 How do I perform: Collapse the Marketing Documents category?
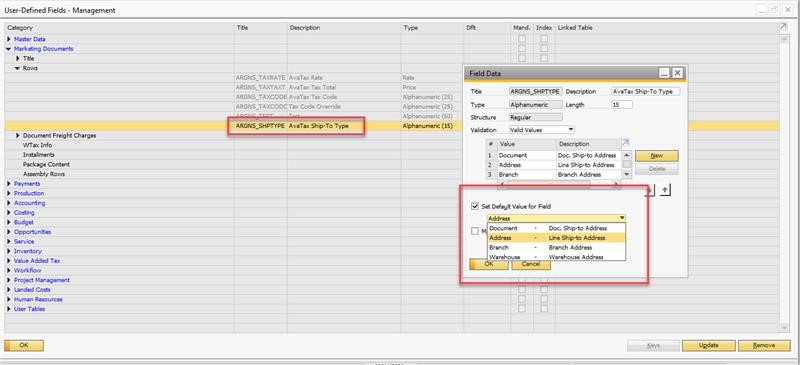point(9,49)
